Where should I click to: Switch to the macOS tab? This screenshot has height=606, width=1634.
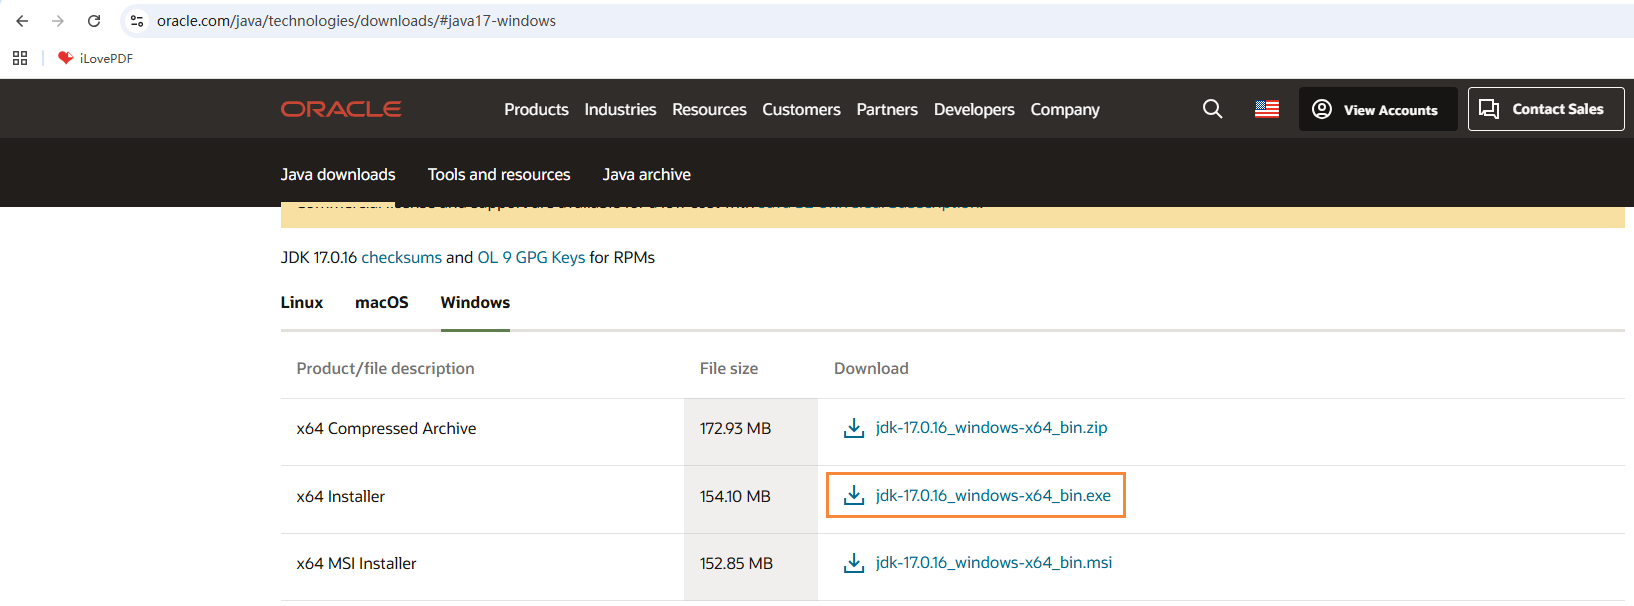382,302
